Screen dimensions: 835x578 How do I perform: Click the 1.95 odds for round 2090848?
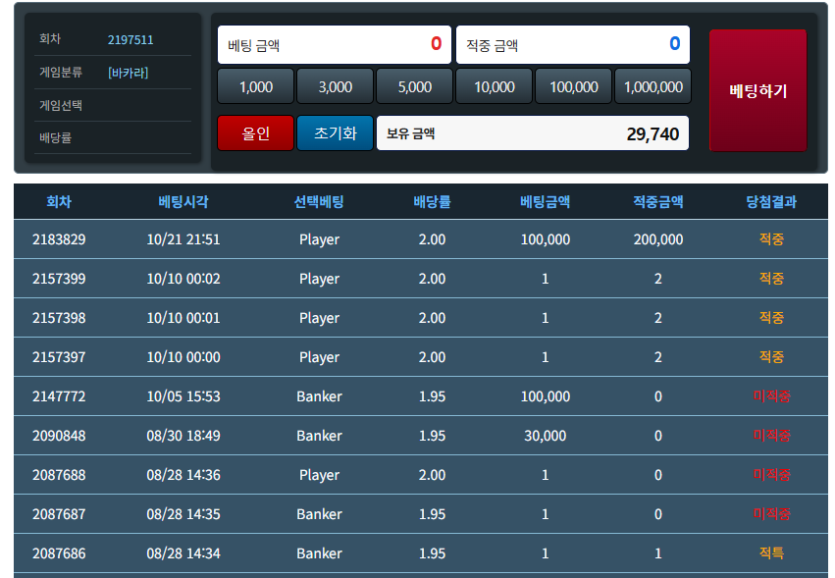(x=432, y=436)
